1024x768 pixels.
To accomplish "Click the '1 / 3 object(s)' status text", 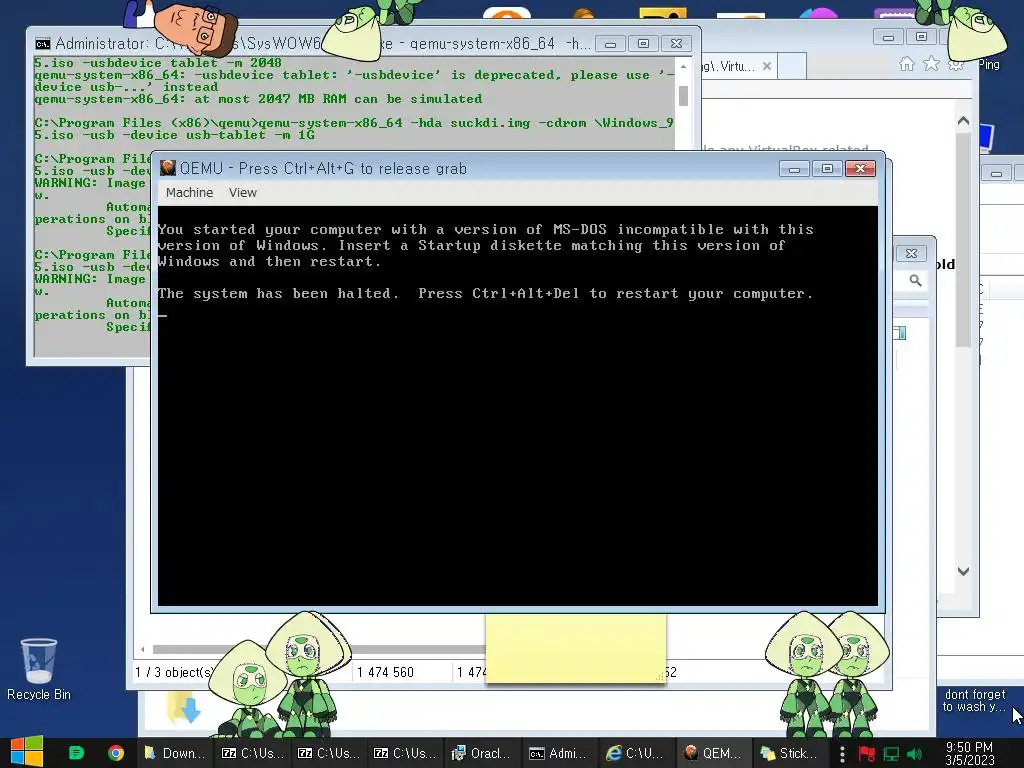I will coord(174,672).
